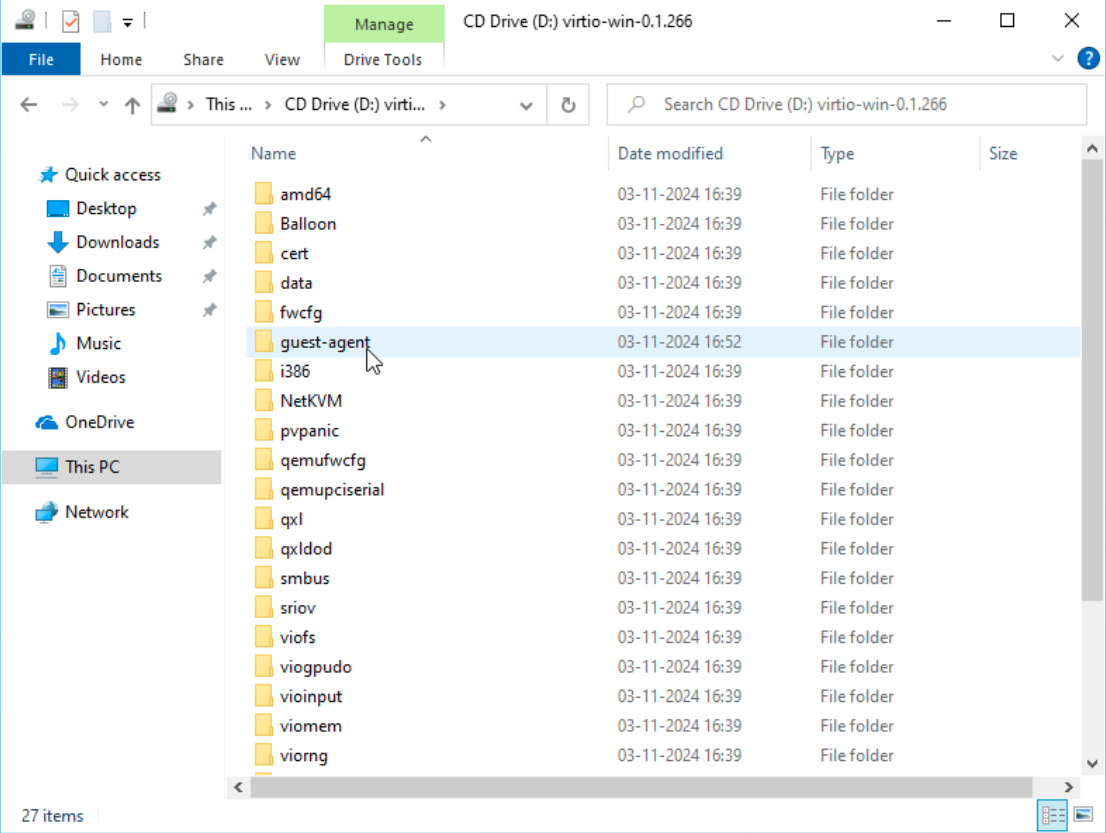This screenshot has width=1106, height=833.
Task: Open the File menu
Action: point(41,59)
